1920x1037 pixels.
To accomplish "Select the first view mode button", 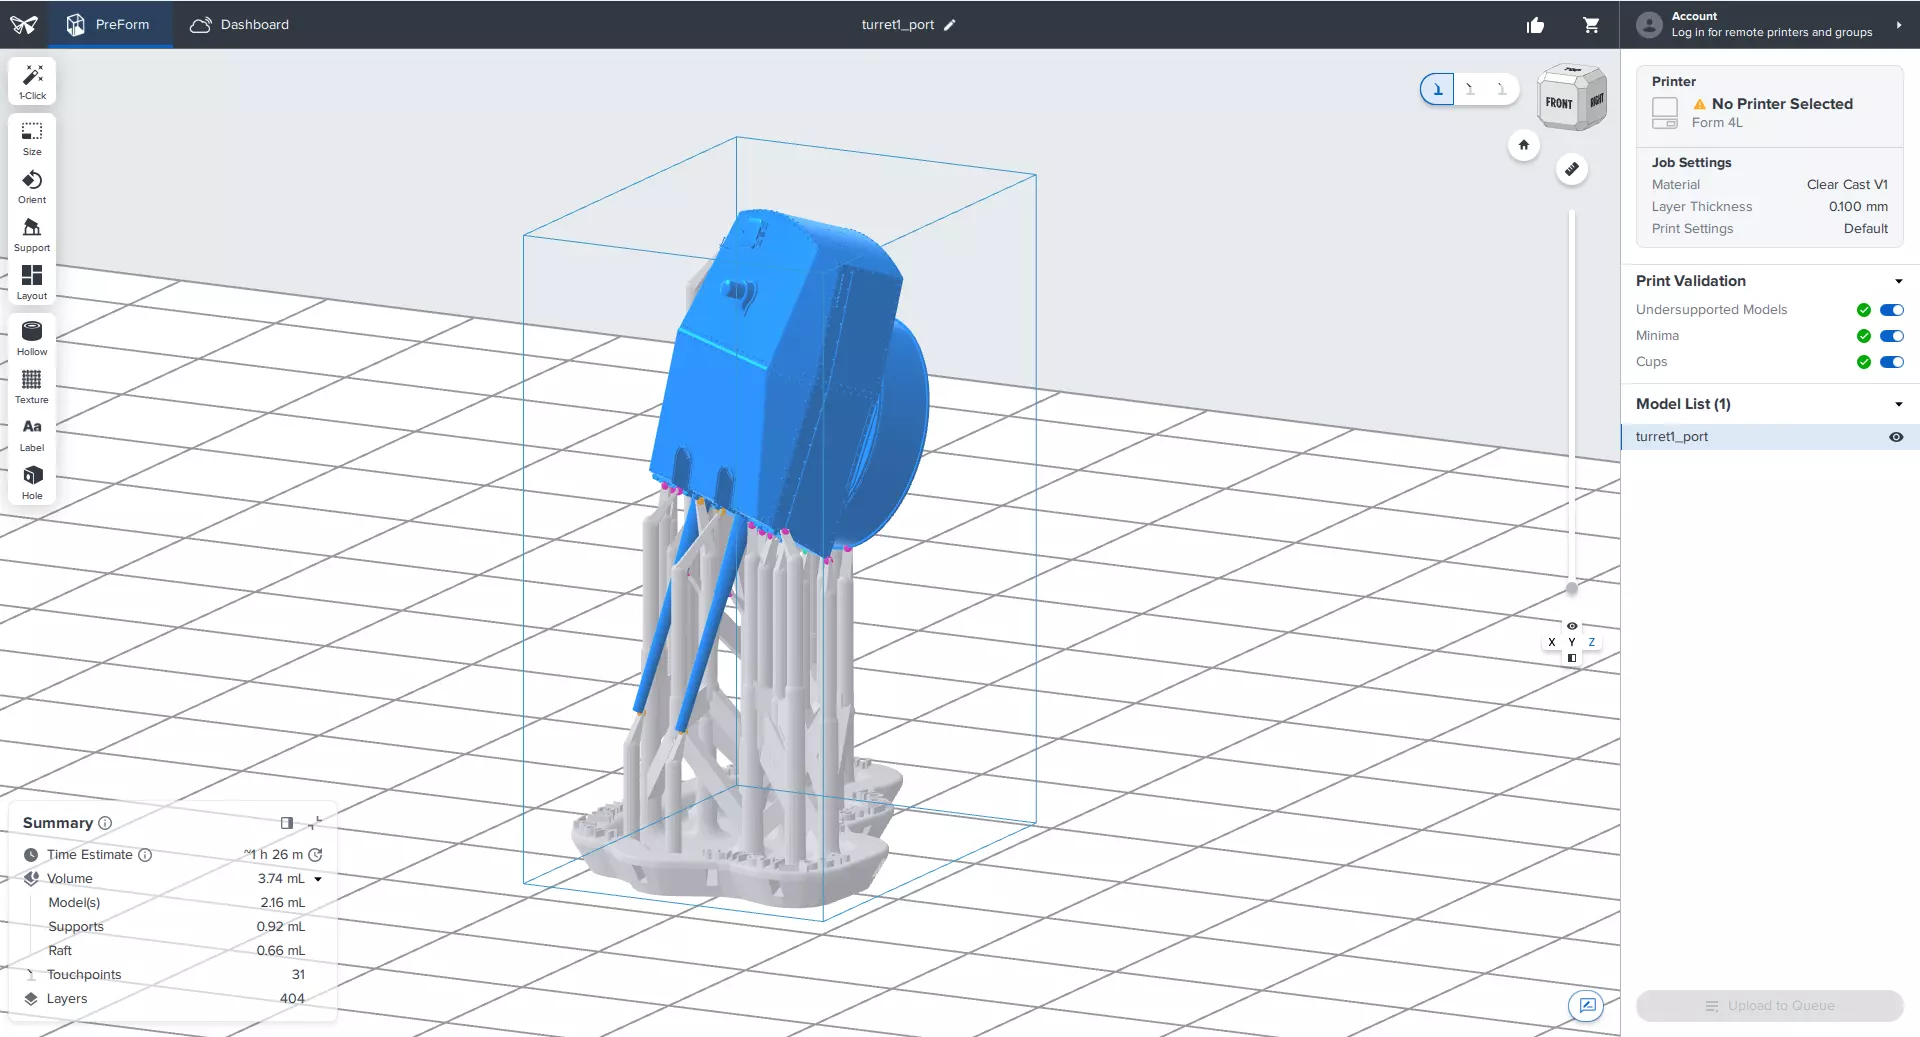I will [1437, 89].
